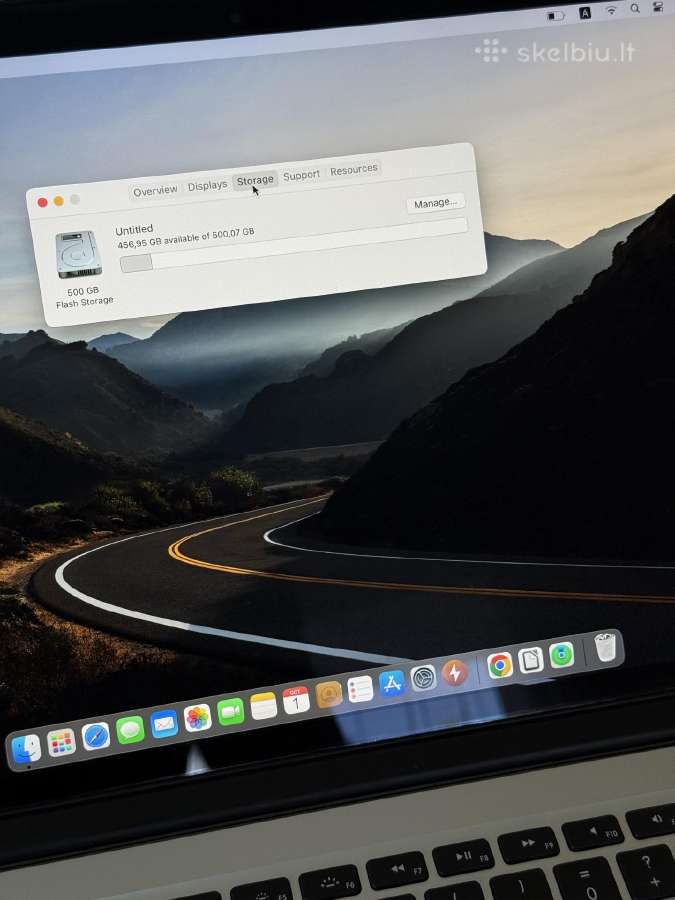Launch the App Store from the Dock
Image resolution: width=675 pixels, height=900 pixels.
(392, 683)
